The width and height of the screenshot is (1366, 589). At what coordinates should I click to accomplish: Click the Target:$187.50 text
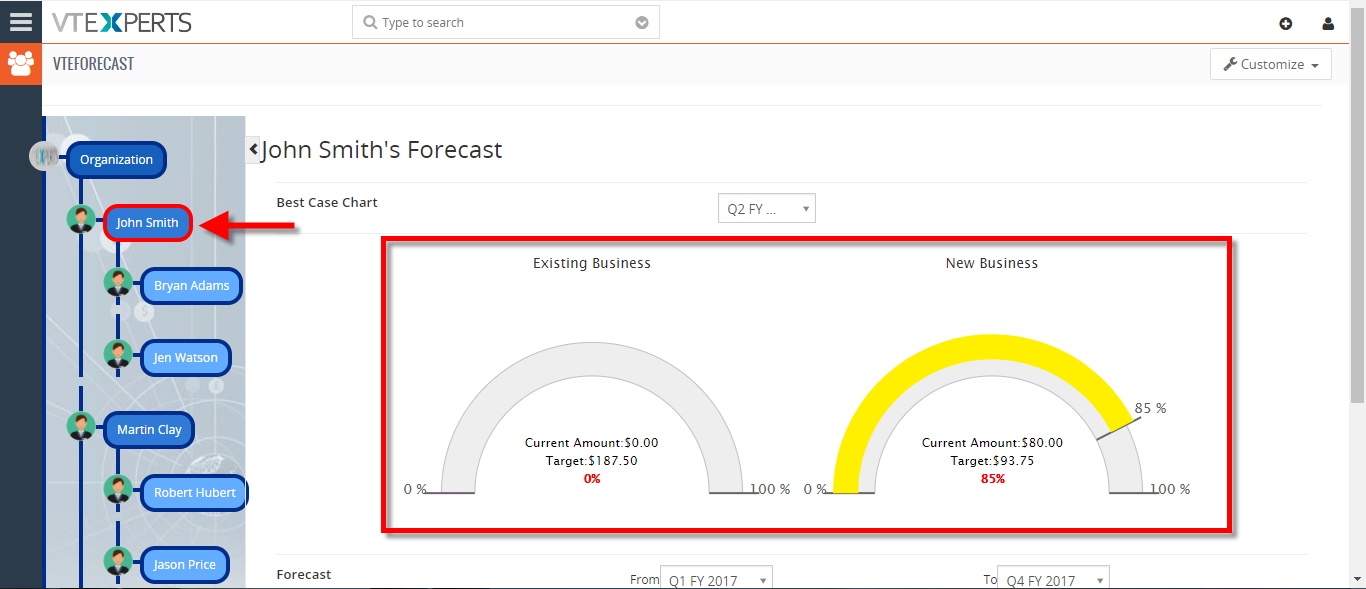592,461
